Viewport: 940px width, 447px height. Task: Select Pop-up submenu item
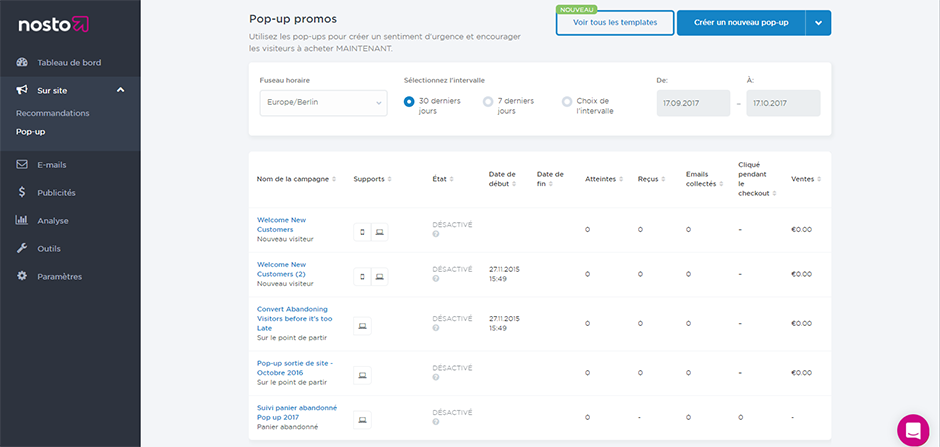(31, 132)
